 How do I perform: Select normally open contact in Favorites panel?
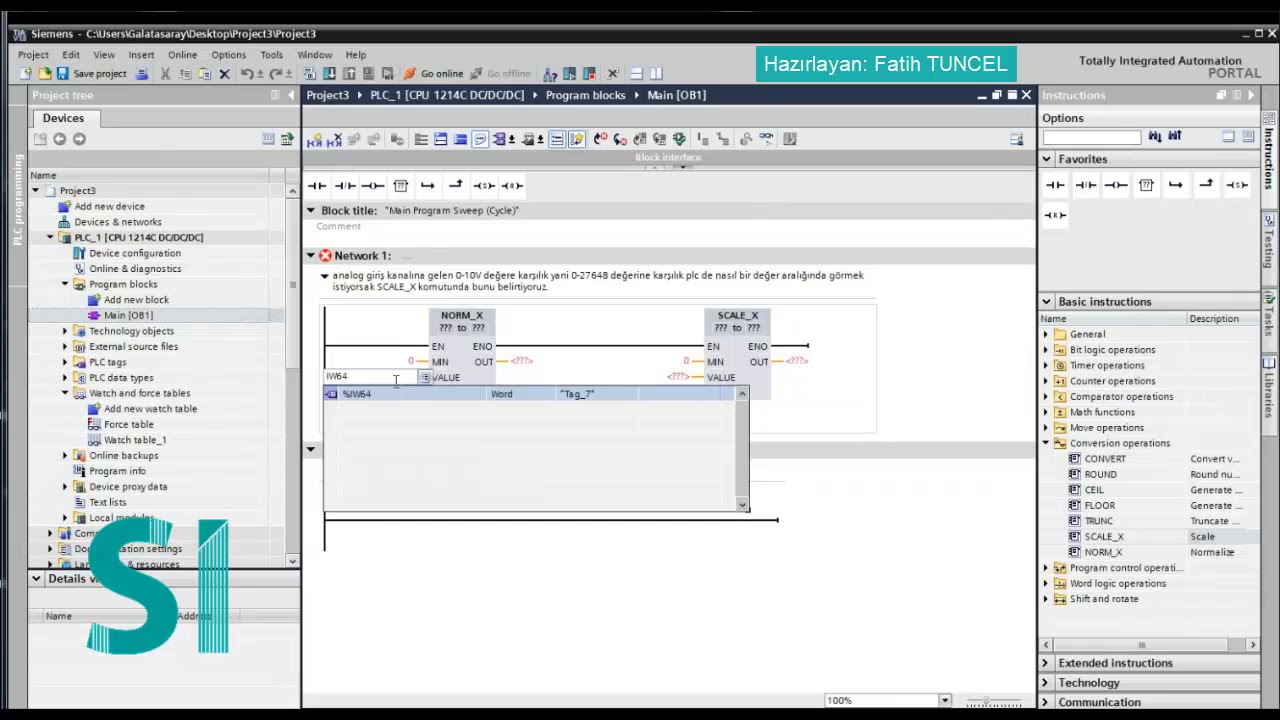[x=1055, y=185]
